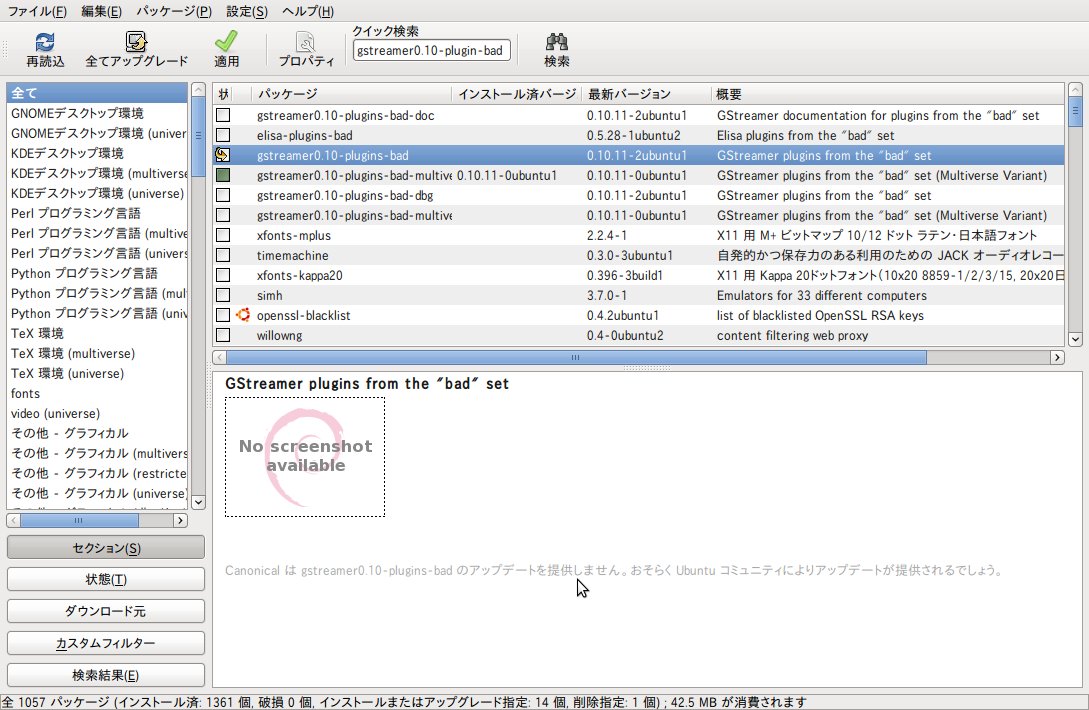The width and height of the screenshot is (1089, 710).
Task: Click the 状 status column header
Action: (x=223, y=94)
